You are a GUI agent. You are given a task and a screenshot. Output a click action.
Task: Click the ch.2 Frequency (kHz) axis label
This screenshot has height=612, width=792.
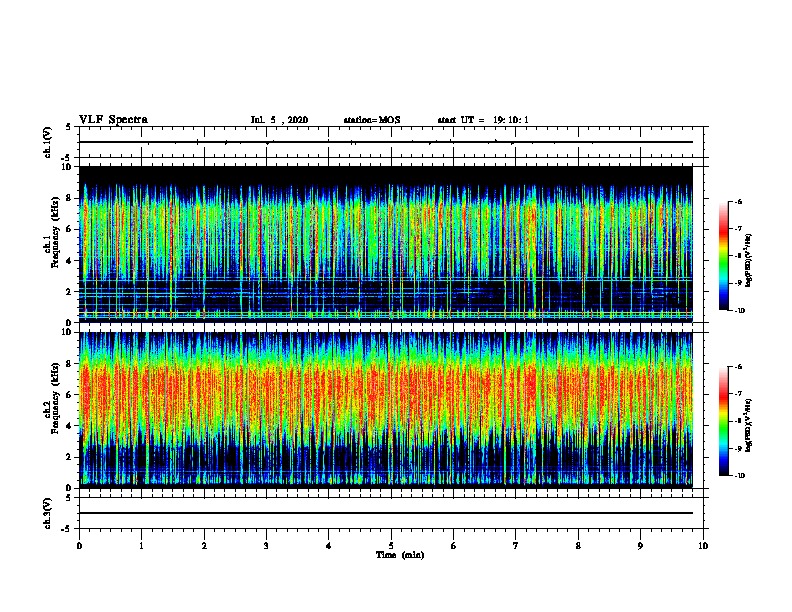click(52, 398)
